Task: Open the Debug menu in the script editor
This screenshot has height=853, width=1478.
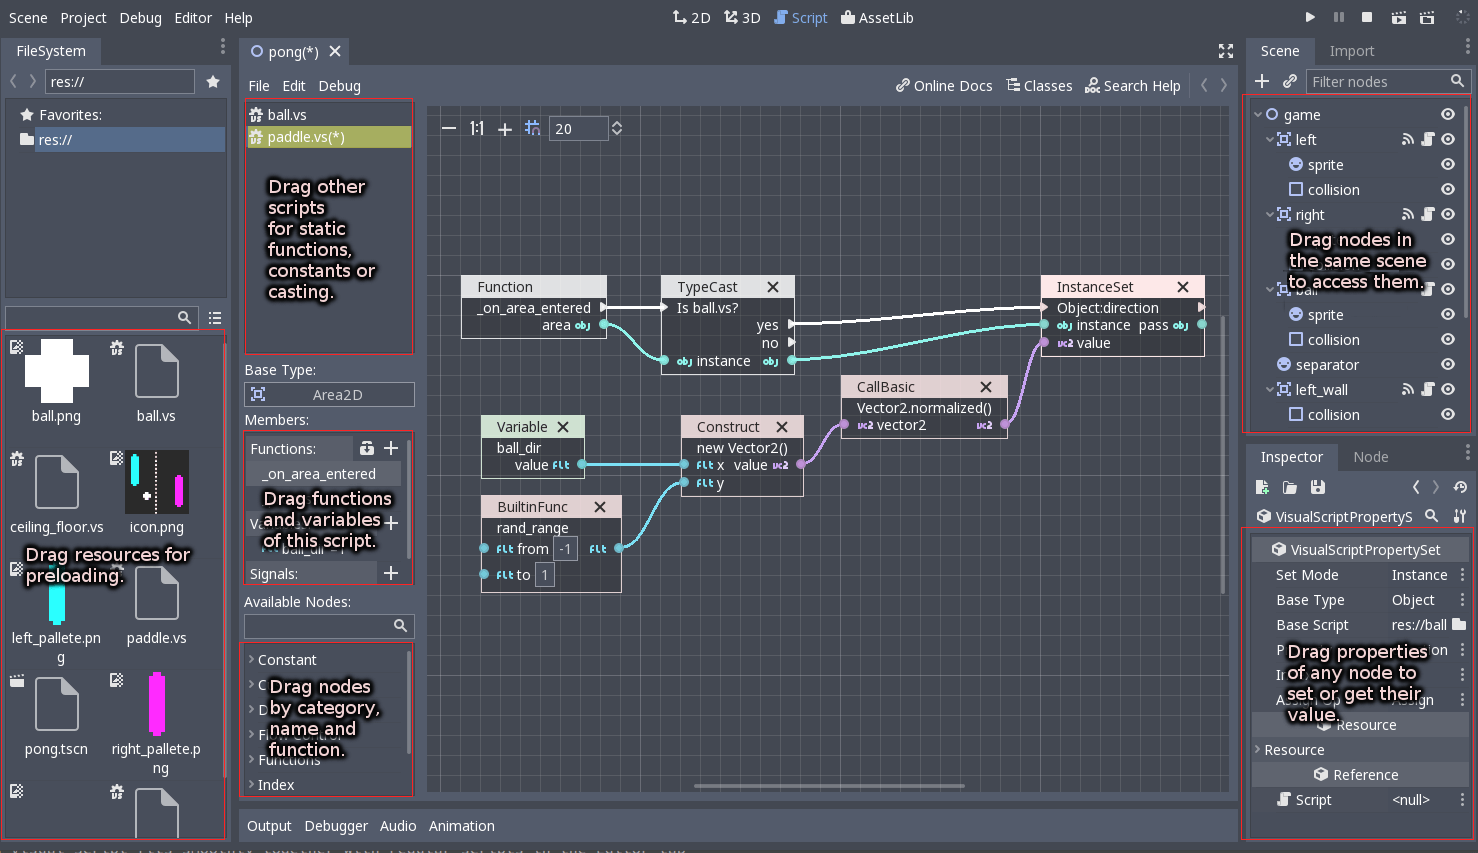Action: 339,85
